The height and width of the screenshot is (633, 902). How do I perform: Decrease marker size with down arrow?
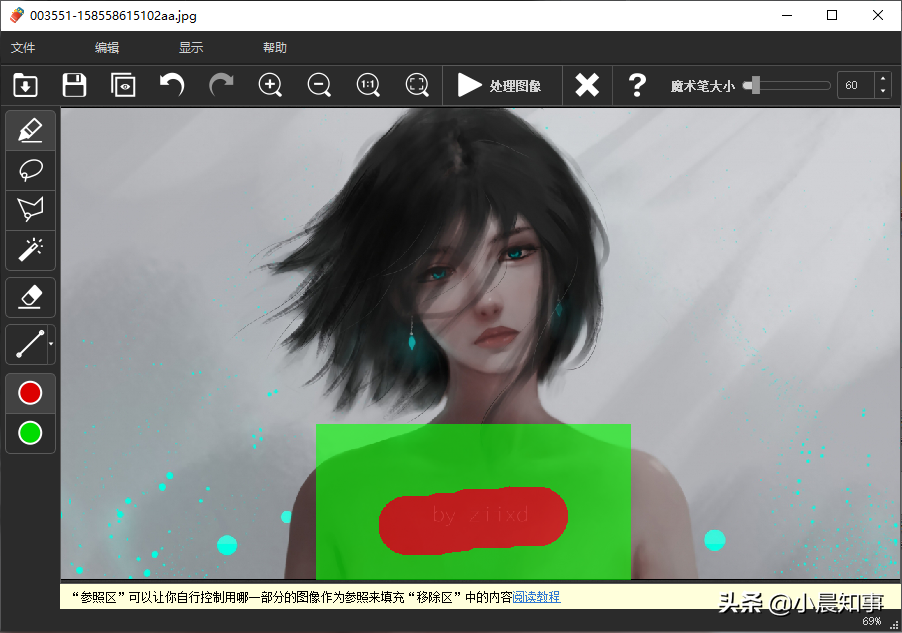(x=882, y=92)
